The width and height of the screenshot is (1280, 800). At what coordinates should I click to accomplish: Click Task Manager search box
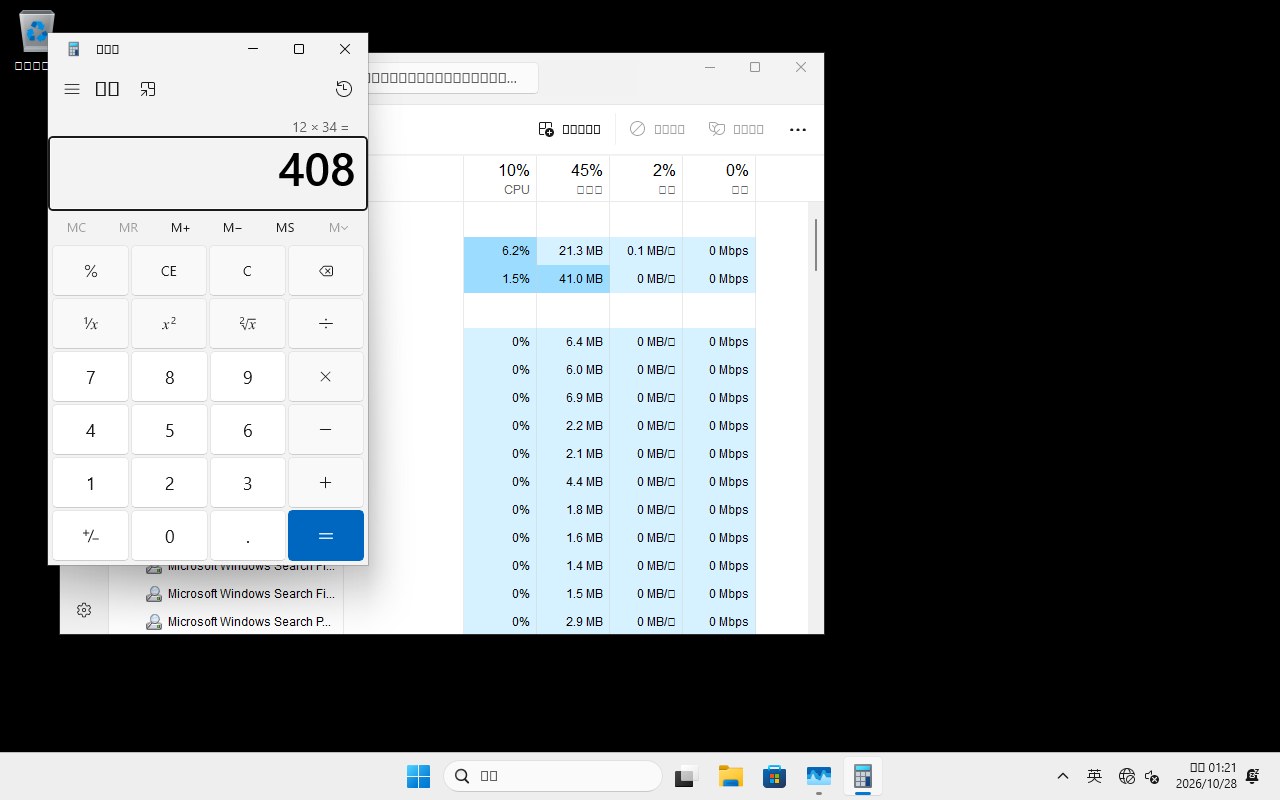pyautogui.click(x=453, y=77)
